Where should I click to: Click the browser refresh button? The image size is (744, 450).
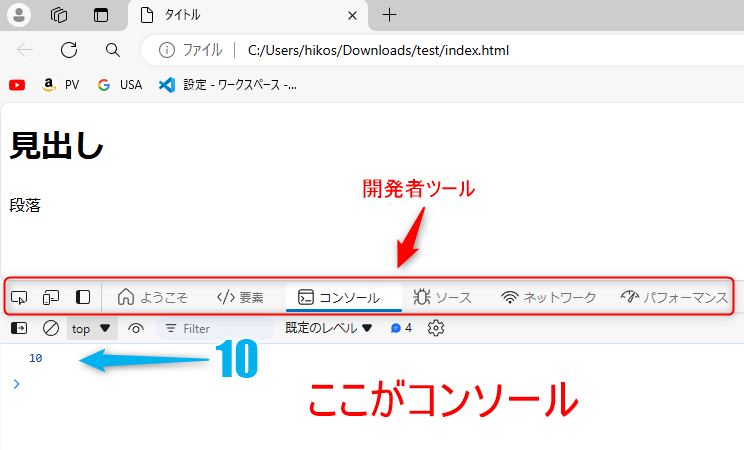pos(69,50)
